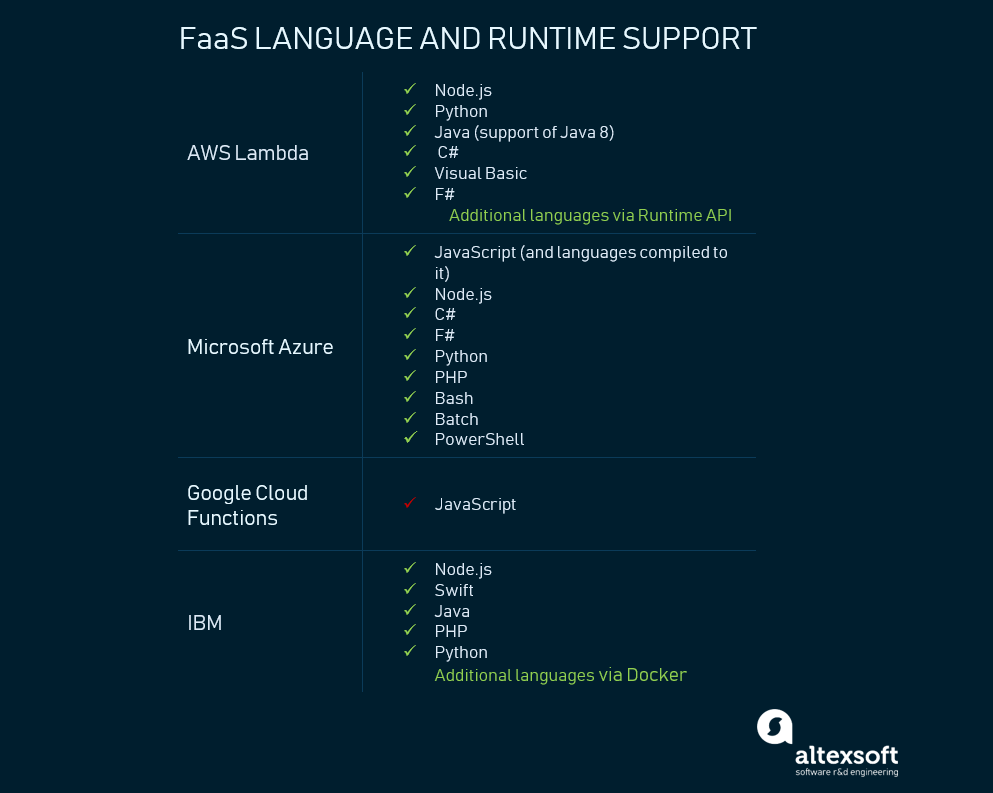Screen dimensions: 993x793
Task: Click 'F#' in the AWS Lambda list
Action: coord(445,194)
